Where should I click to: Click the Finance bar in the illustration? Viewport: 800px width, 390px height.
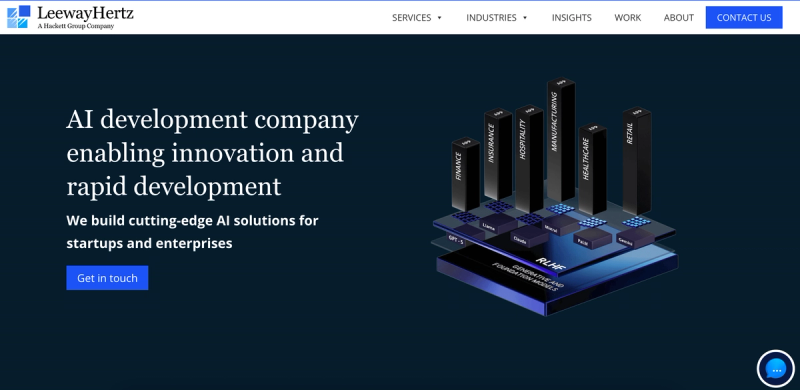[x=465, y=174]
